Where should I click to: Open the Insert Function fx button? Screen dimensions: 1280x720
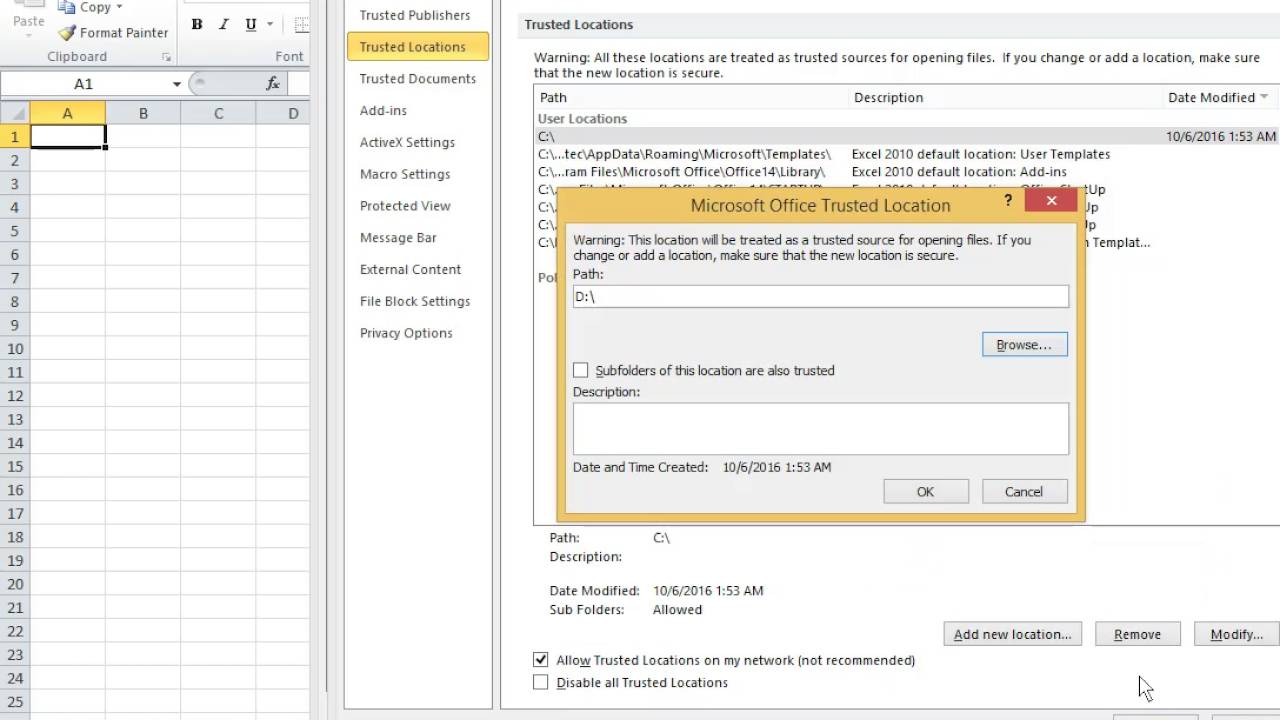[x=272, y=84]
